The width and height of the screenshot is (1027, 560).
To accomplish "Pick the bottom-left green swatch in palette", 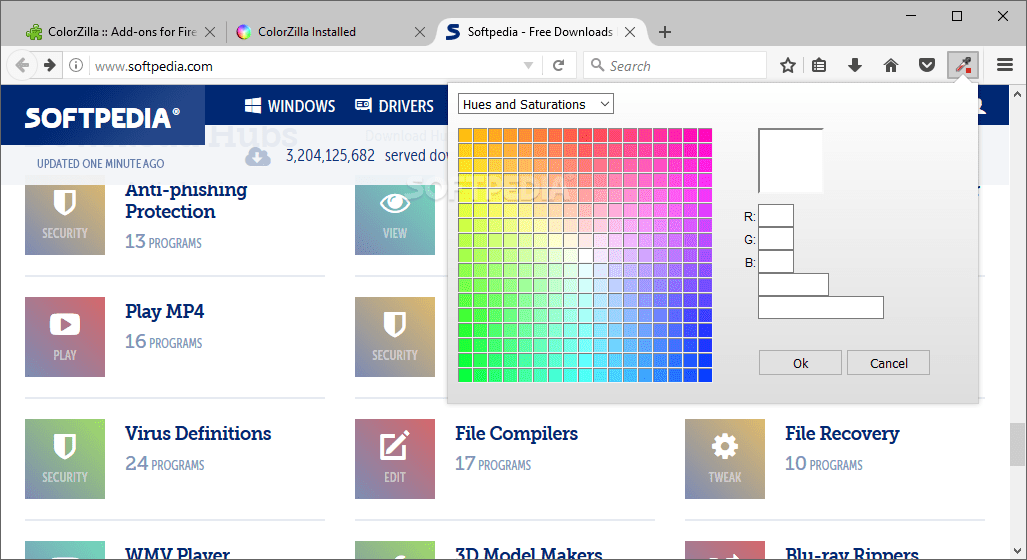I will pyautogui.click(x=465, y=375).
